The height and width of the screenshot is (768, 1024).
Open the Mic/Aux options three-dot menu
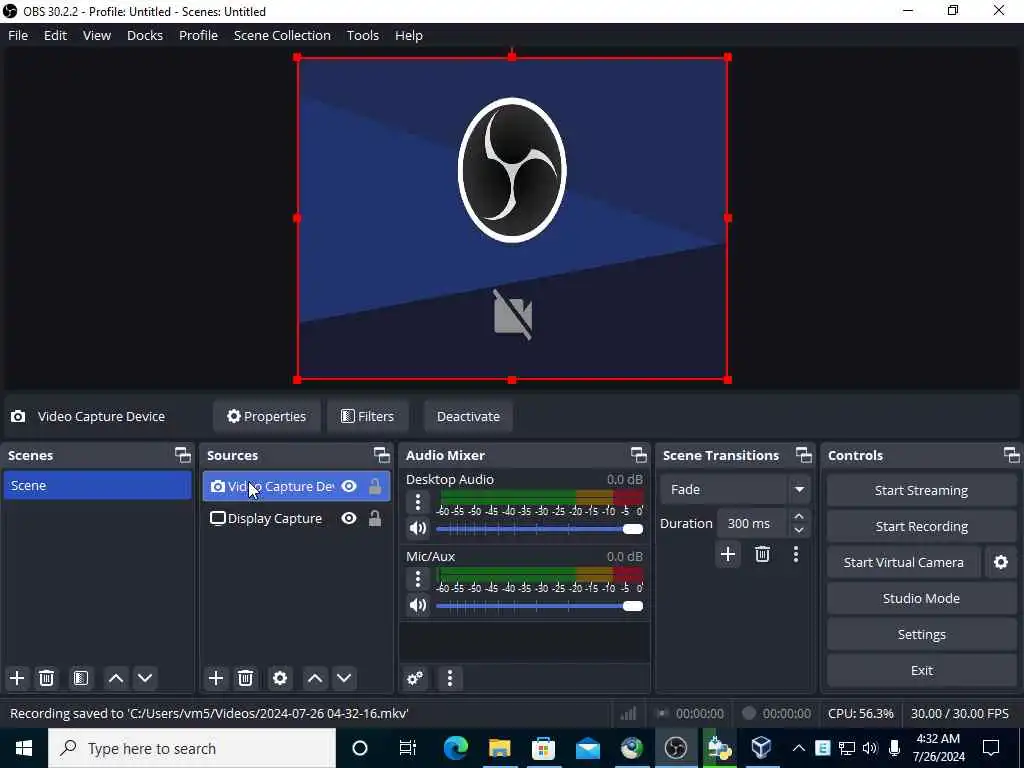click(418, 579)
